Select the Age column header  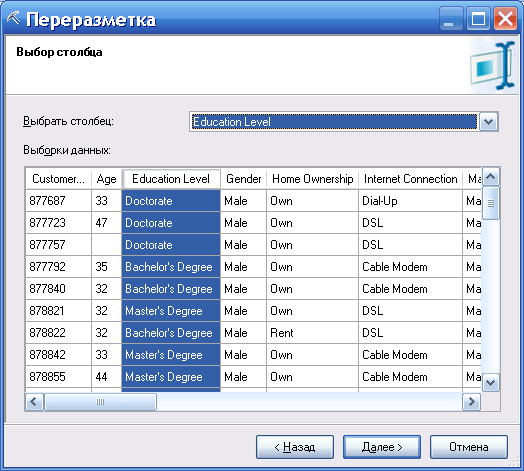106,179
